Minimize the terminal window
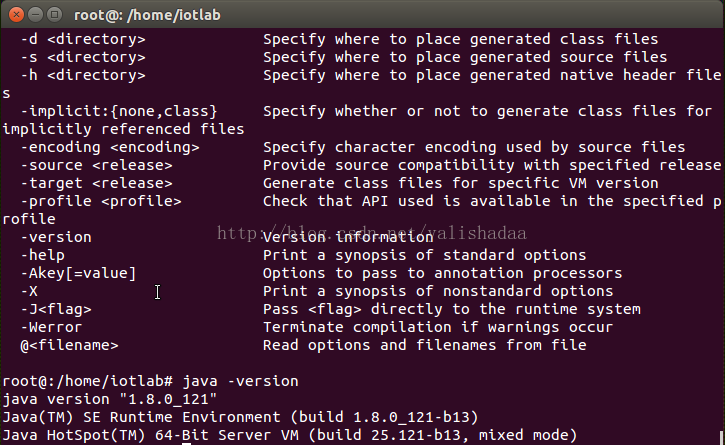This screenshot has width=725, height=445. click(x=36, y=15)
